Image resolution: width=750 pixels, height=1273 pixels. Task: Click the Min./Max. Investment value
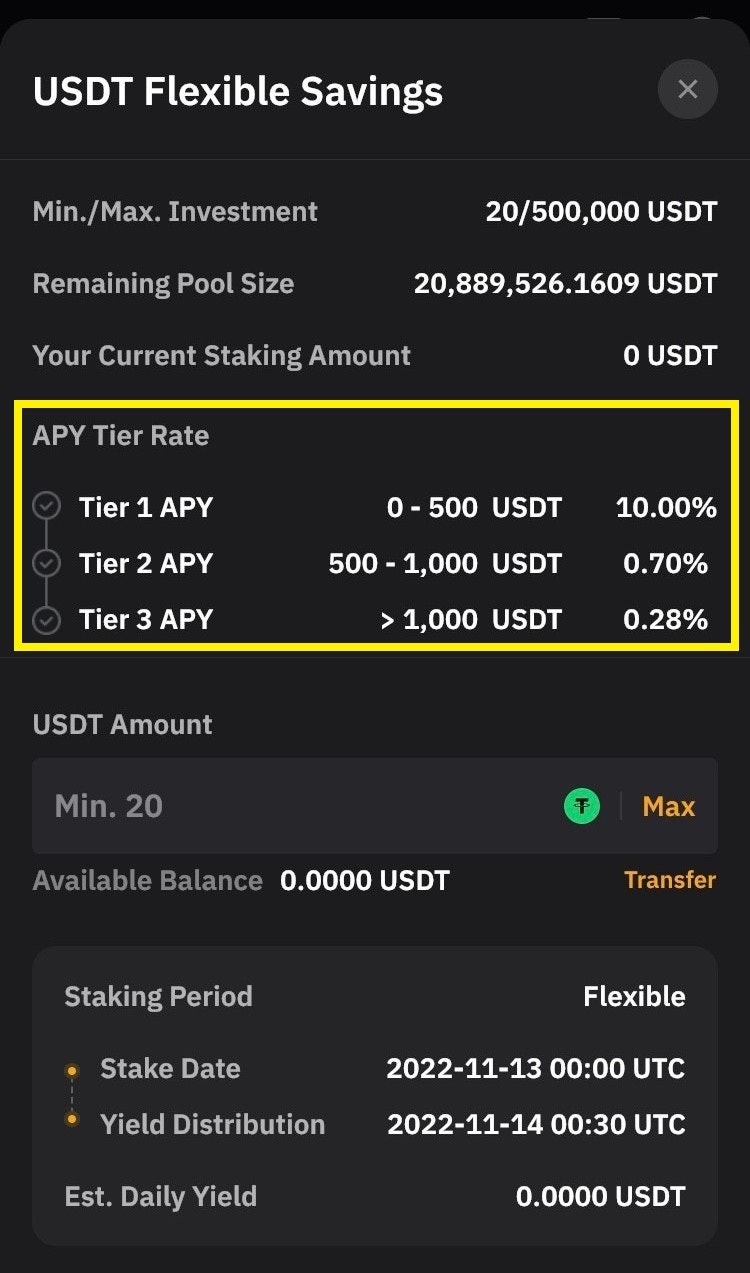tap(601, 212)
